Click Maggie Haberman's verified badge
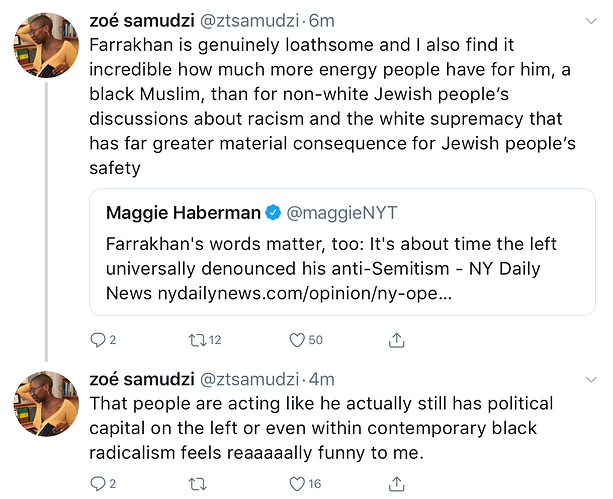Image resolution: width=613 pixels, height=499 pixels. (273, 213)
